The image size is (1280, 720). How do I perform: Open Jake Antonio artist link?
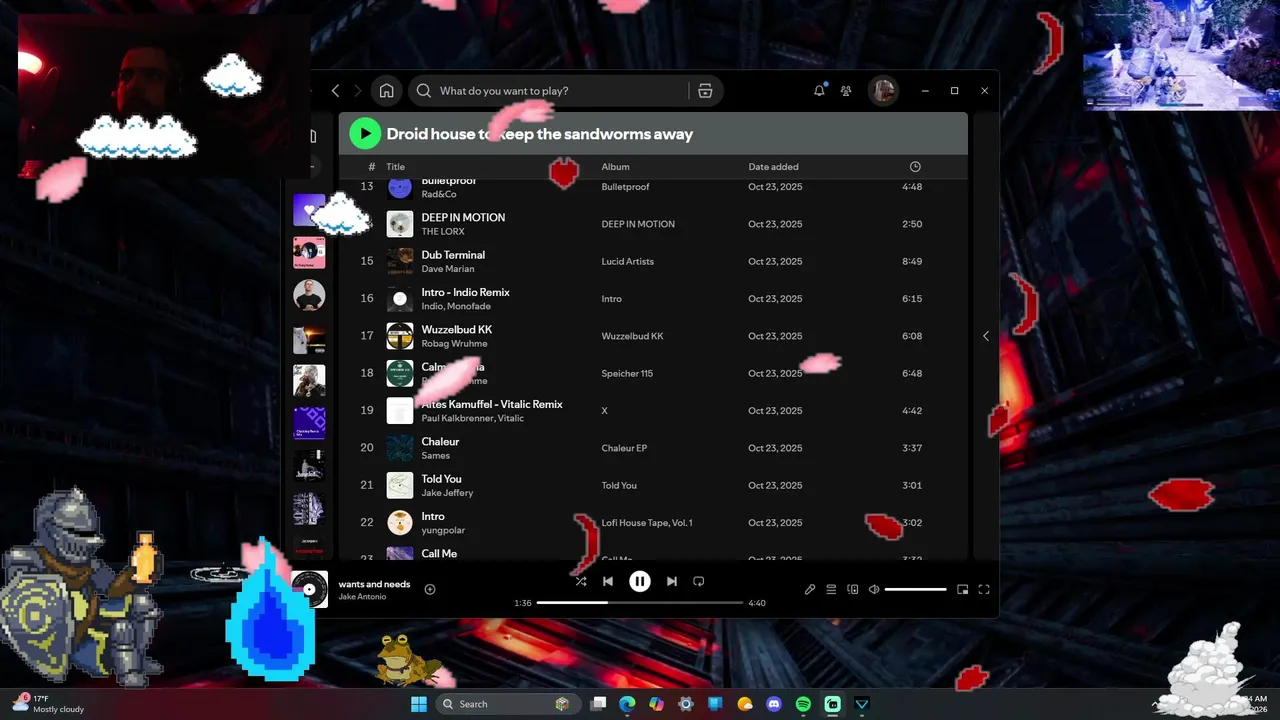(x=362, y=597)
